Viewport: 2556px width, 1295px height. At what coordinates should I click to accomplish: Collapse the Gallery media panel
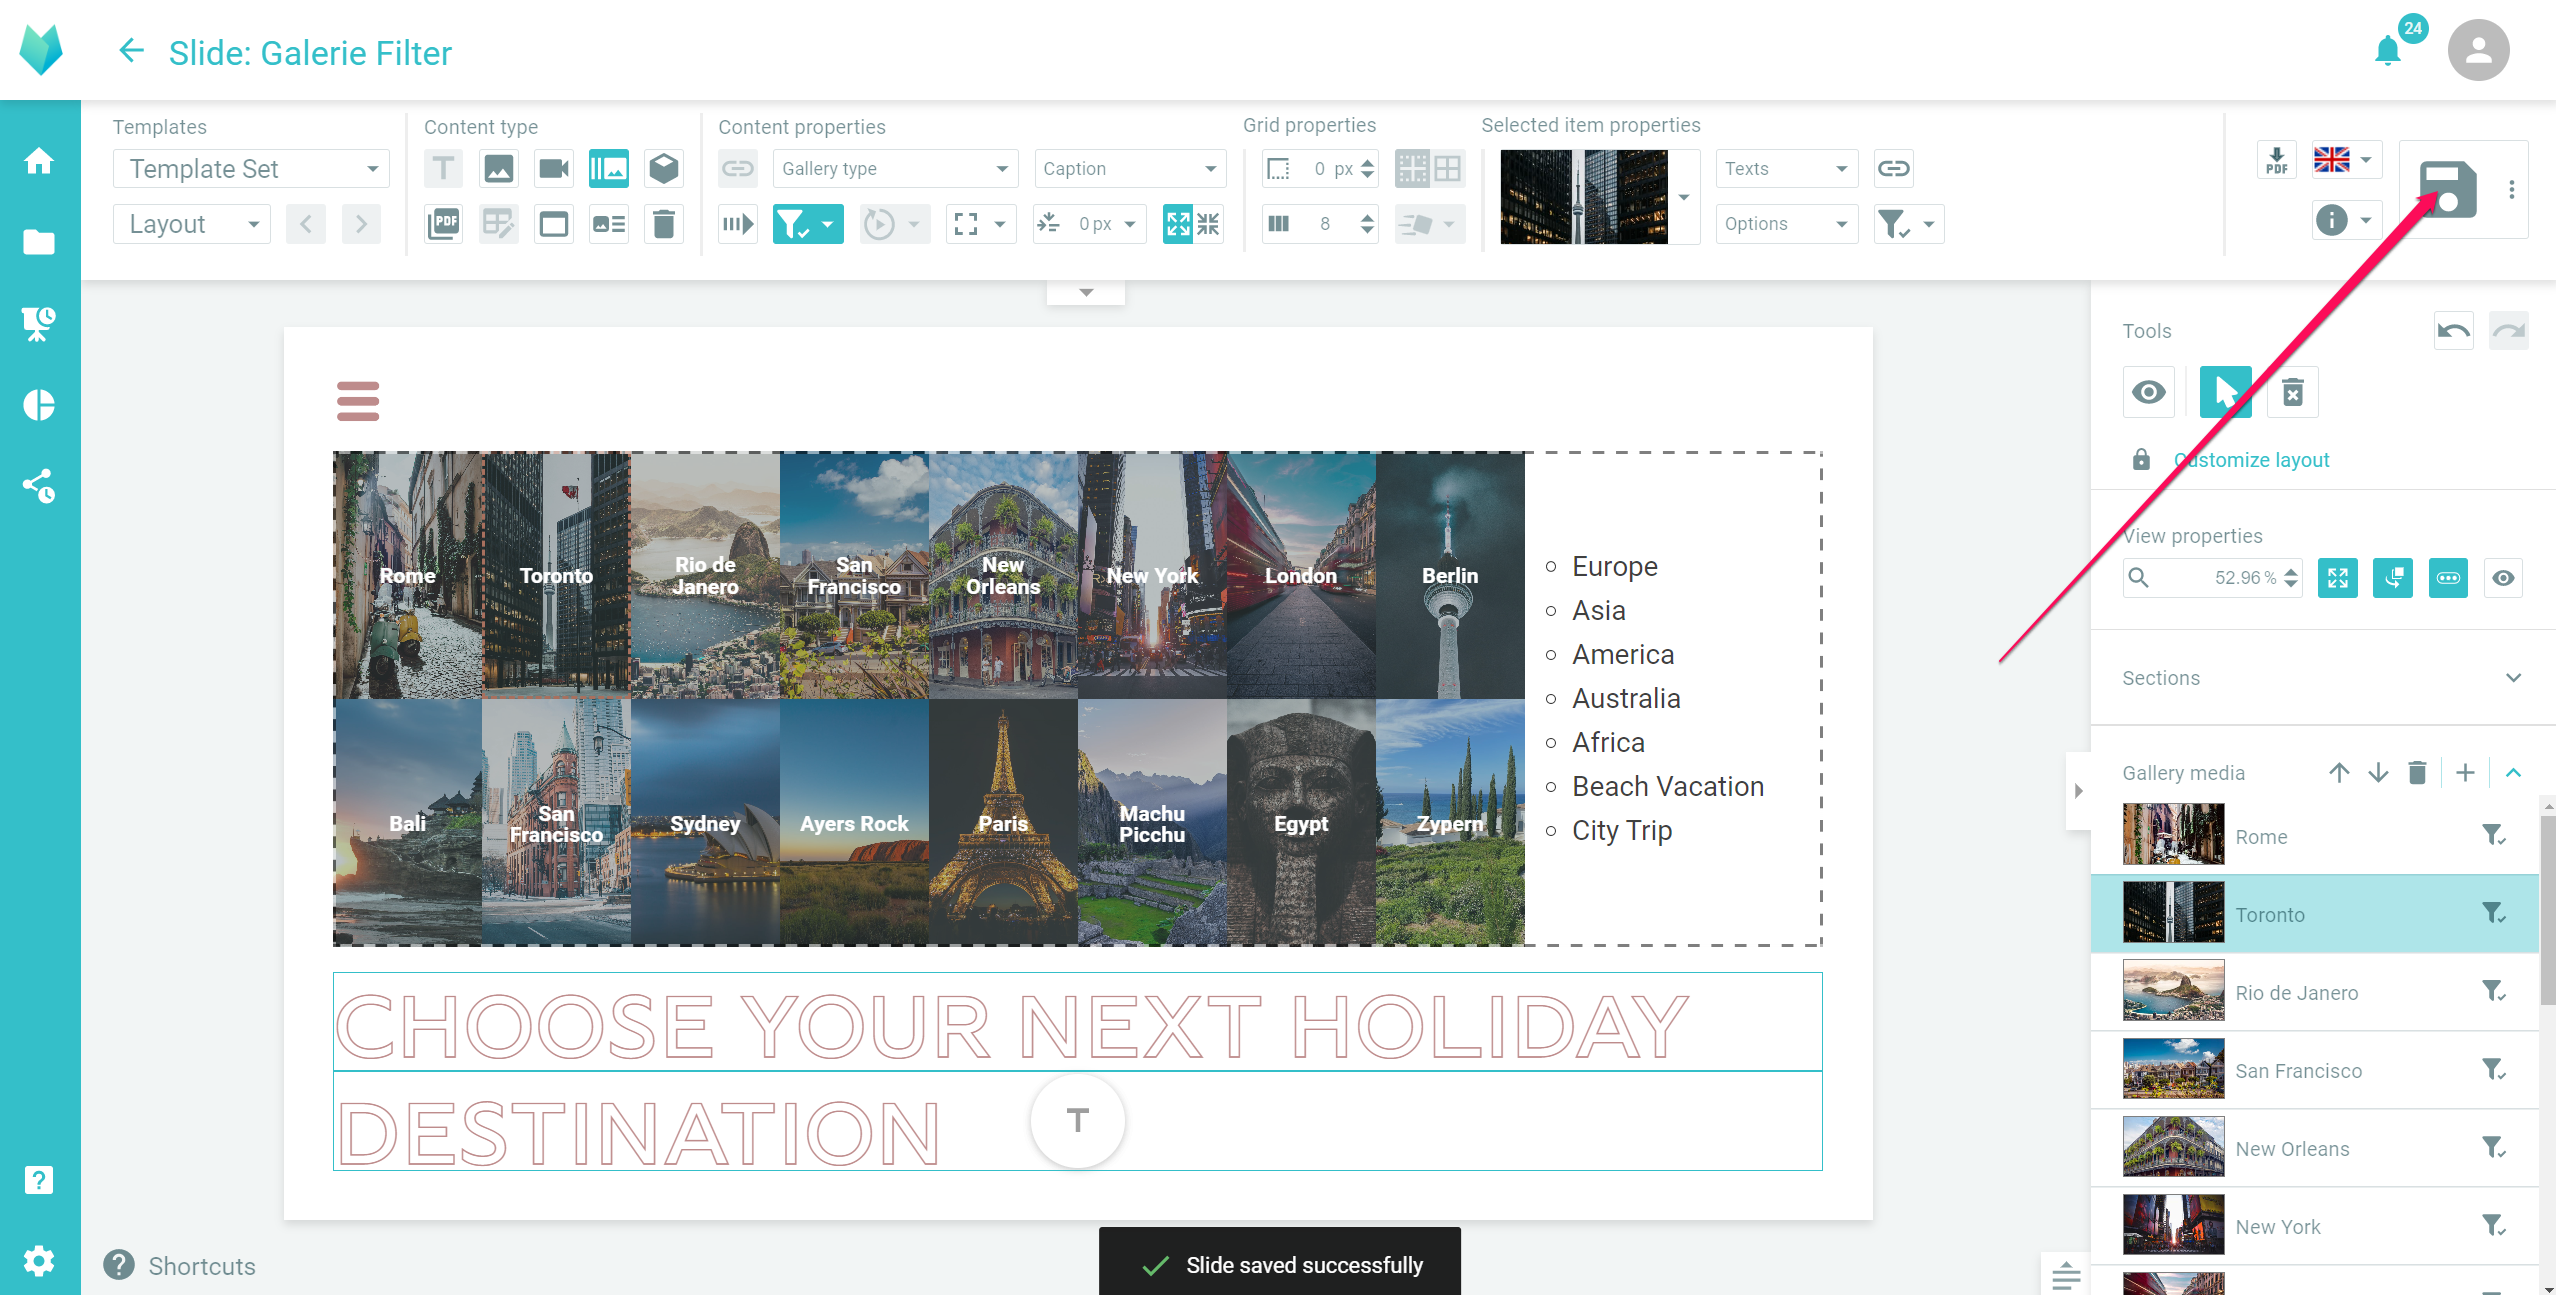pos(2513,772)
